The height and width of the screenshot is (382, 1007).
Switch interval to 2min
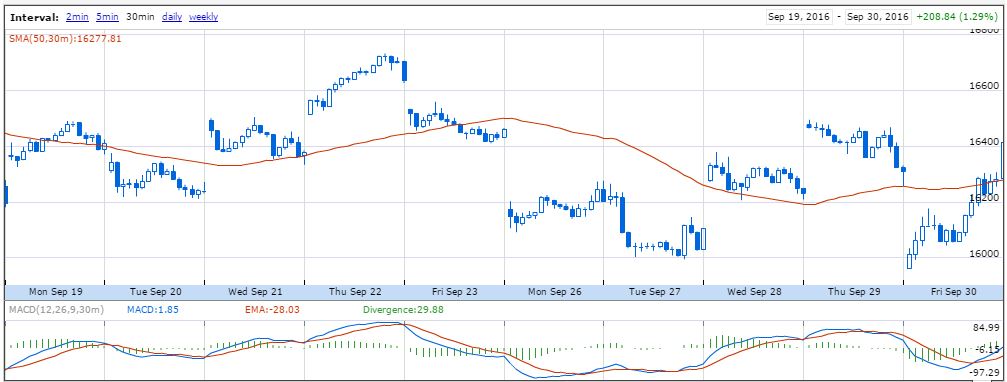point(77,17)
